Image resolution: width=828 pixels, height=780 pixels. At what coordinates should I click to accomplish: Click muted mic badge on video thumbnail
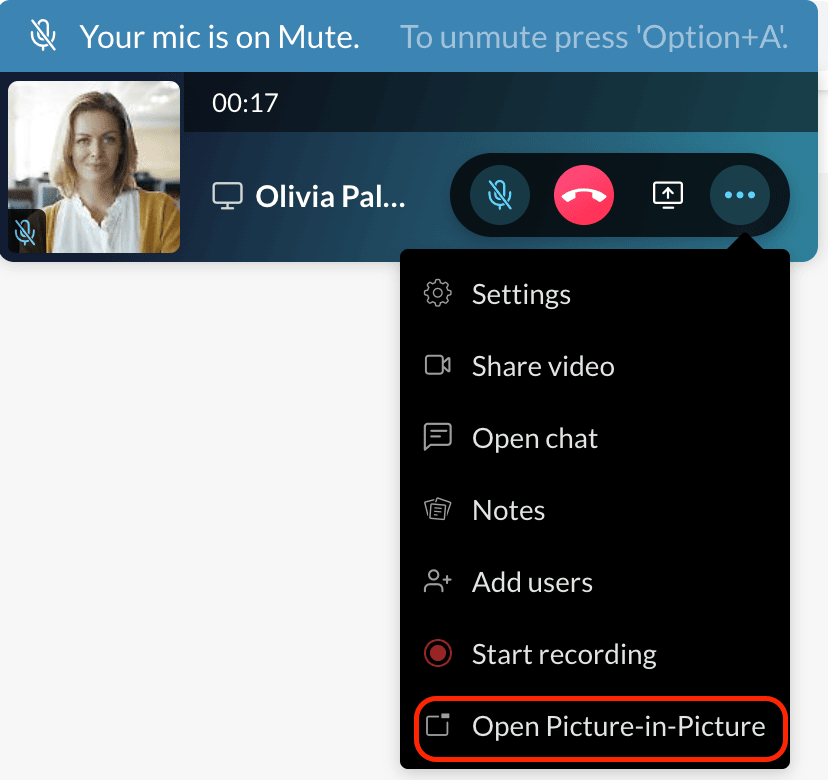click(x=25, y=231)
